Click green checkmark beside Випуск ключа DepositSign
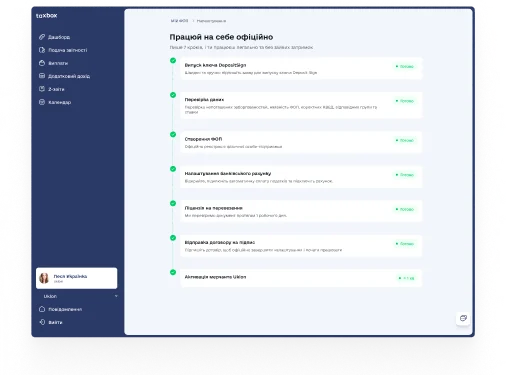The width and height of the screenshot is (507, 375). (x=173, y=60)
